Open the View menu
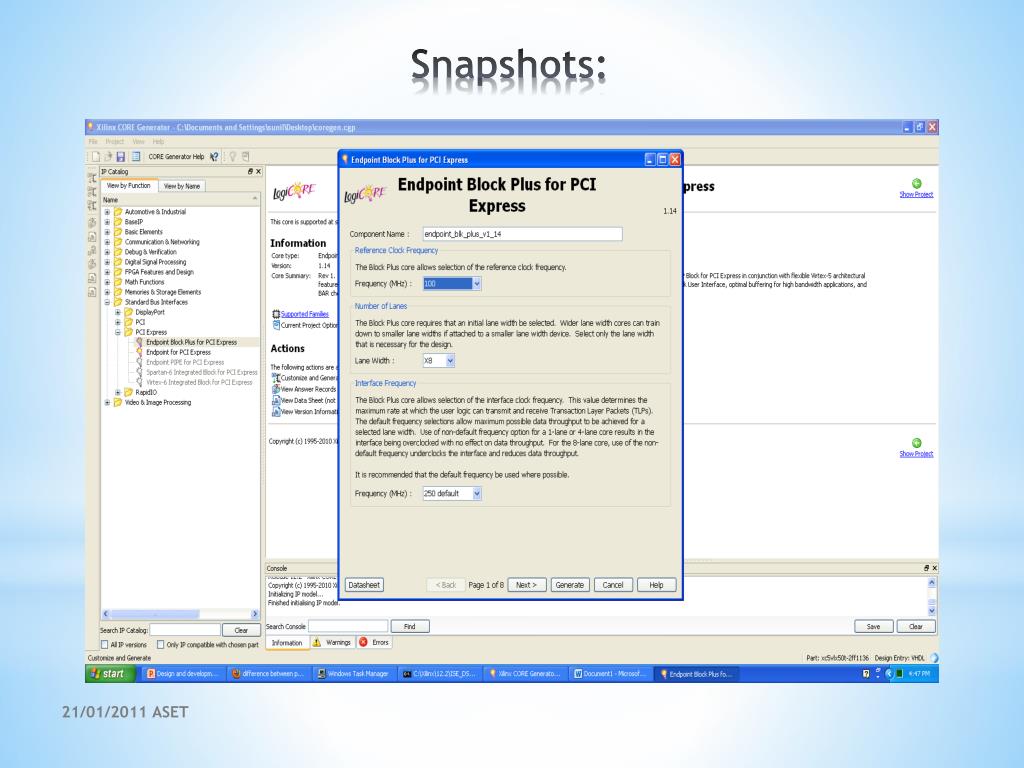1024x768 pixels. (138, 142)
